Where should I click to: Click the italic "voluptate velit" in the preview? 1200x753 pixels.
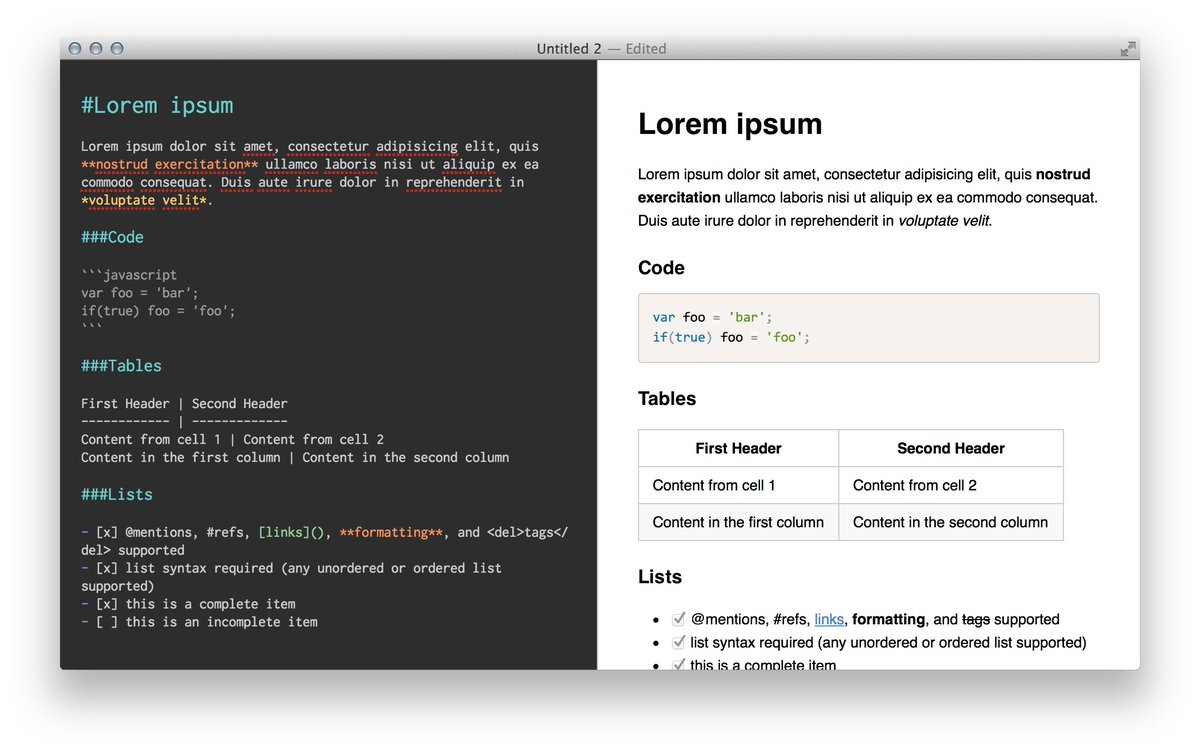(x=943, y=221)
